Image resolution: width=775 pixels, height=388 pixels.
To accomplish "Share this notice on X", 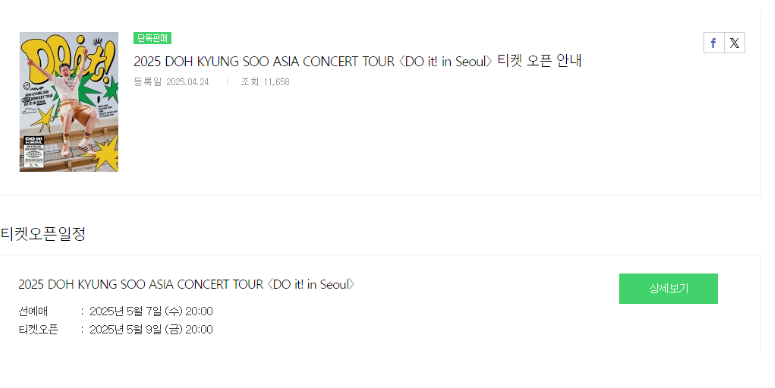I will [x=734, y=43].
